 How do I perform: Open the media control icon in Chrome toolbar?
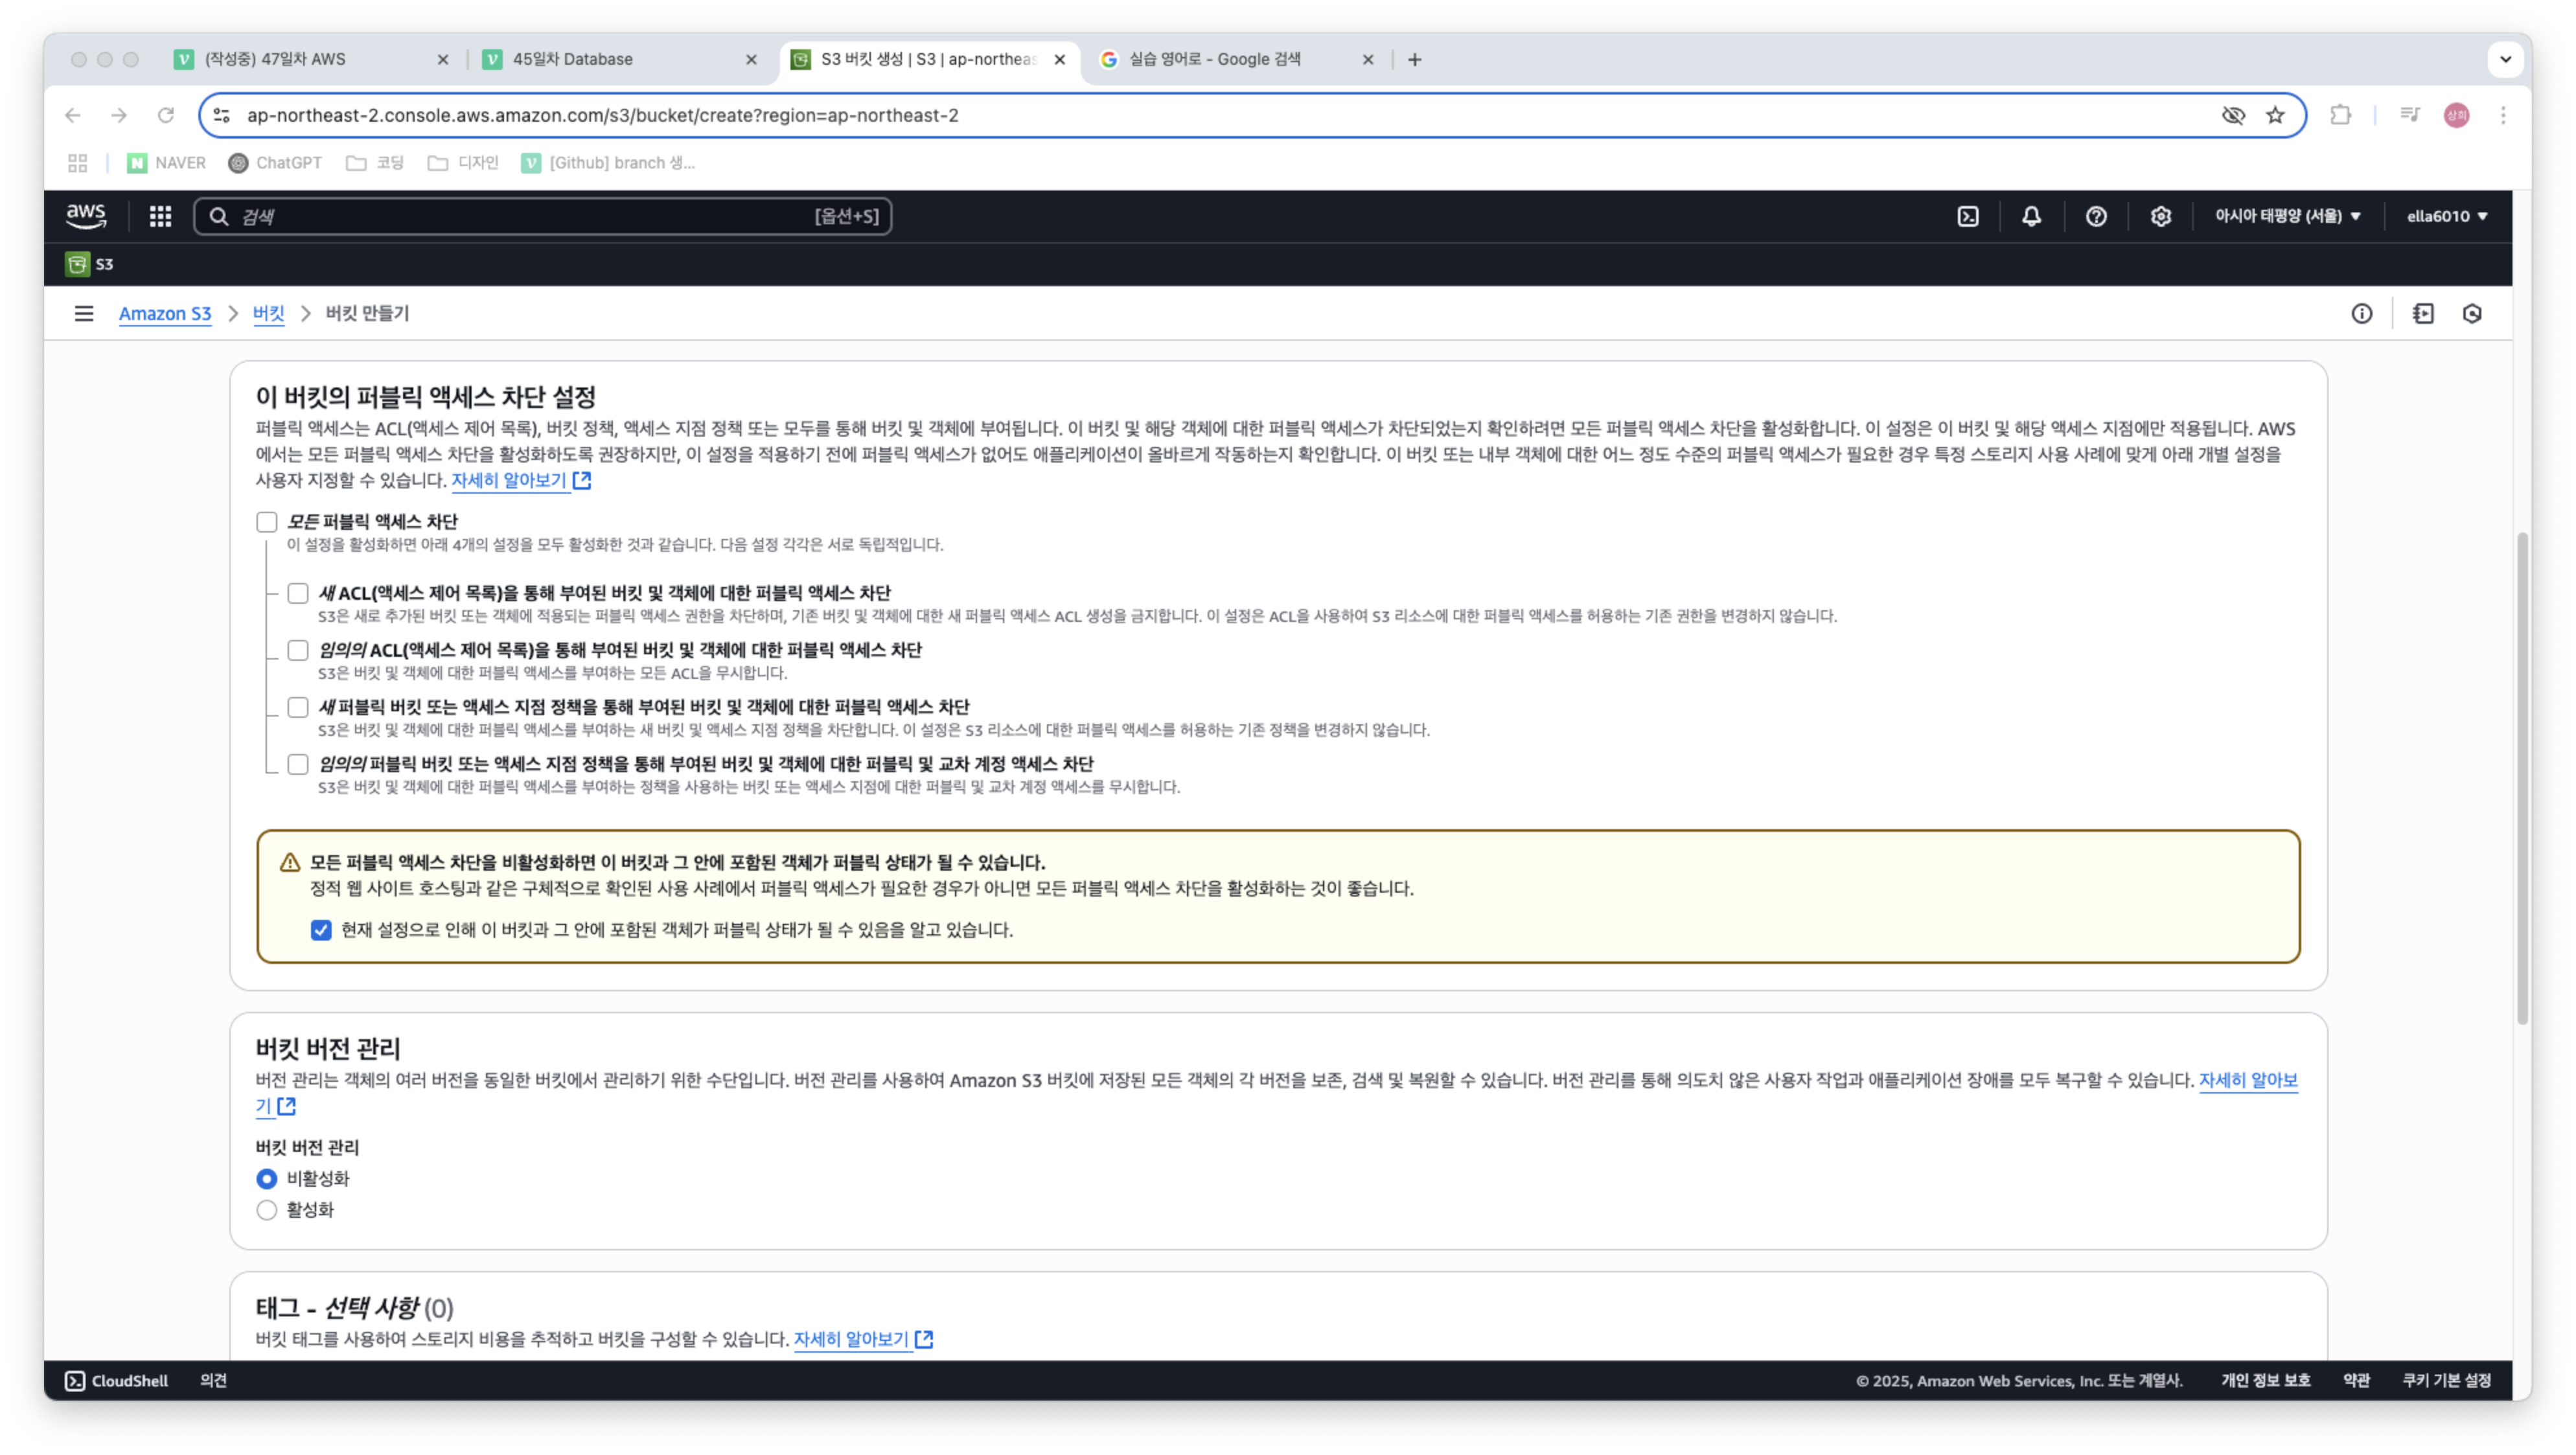tap(2409, 115)
